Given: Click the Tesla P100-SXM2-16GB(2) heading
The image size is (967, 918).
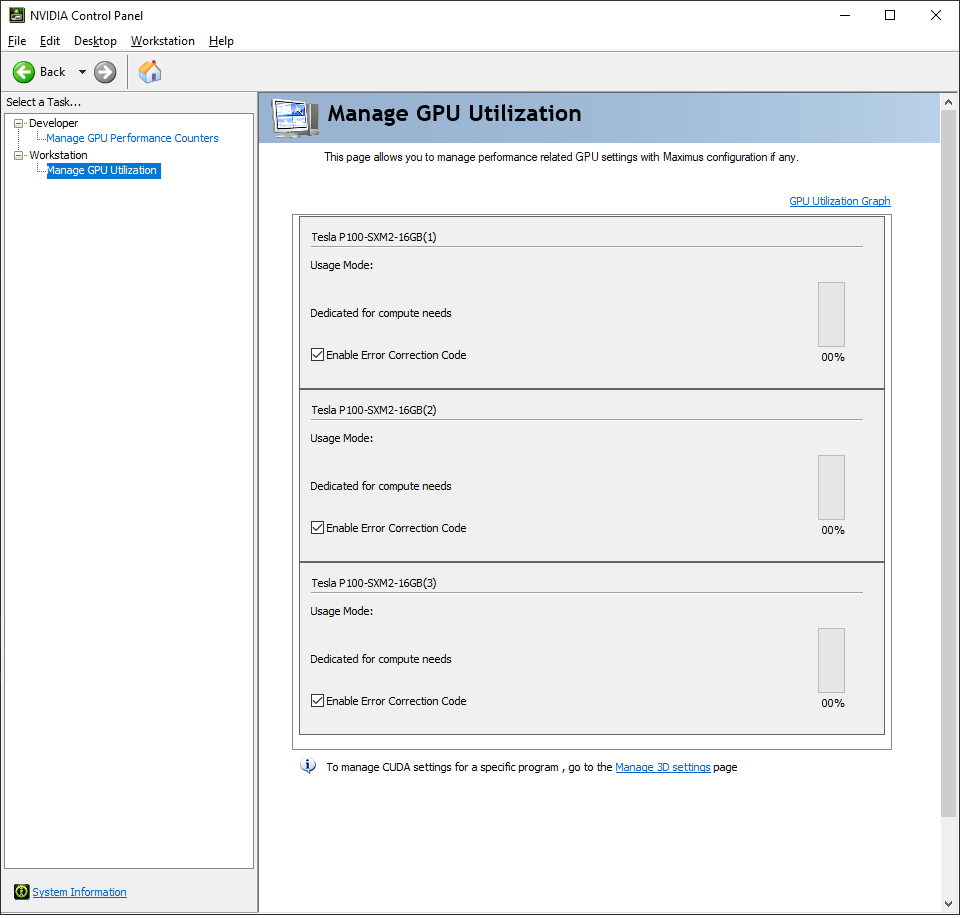Looking at the screenshot, I should (376, 412).
